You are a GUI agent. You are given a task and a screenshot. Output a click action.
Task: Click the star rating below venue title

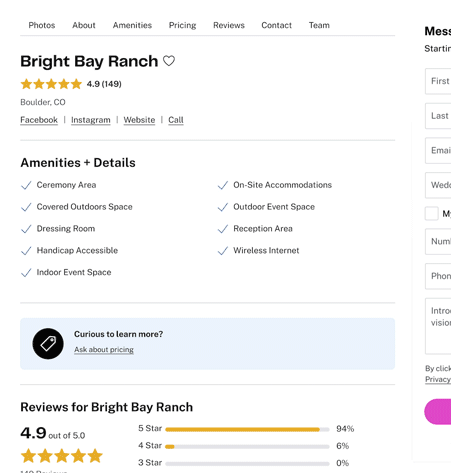51,84
